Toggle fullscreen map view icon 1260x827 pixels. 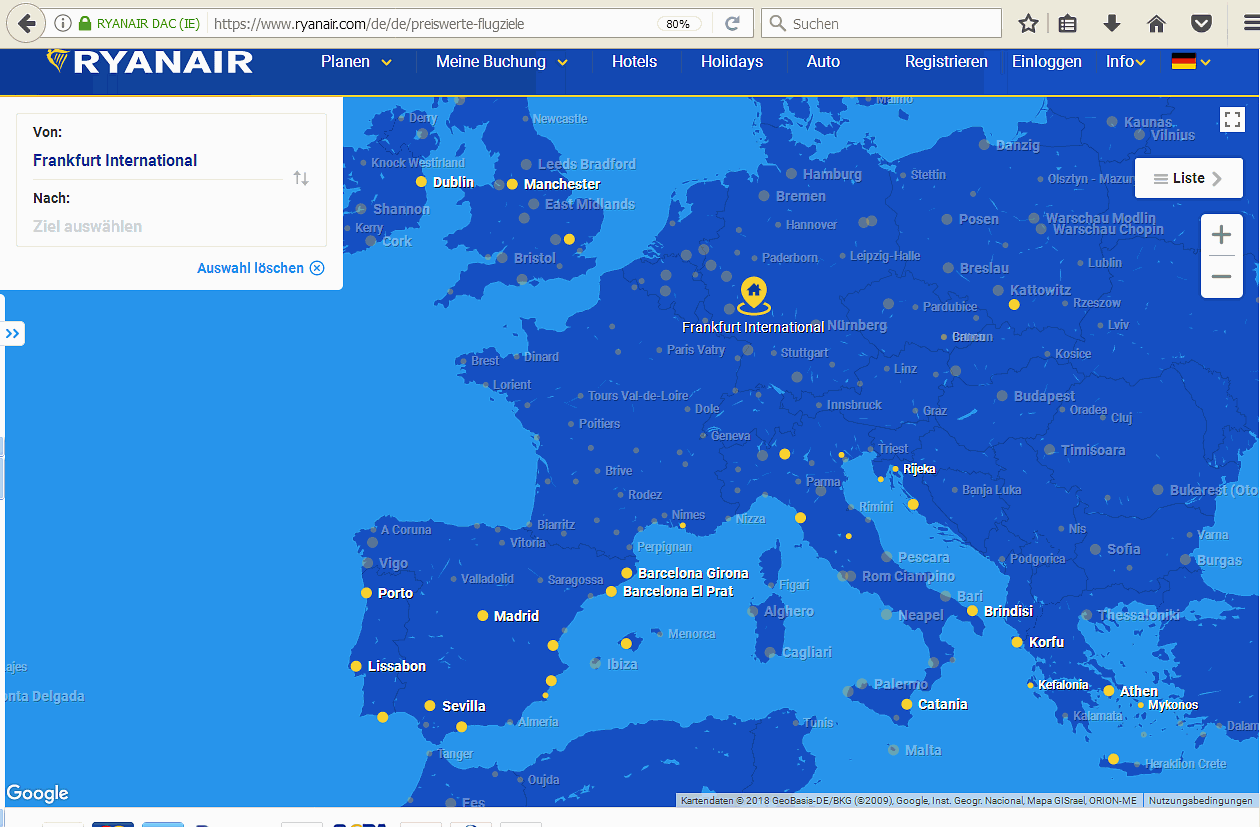1232,119
